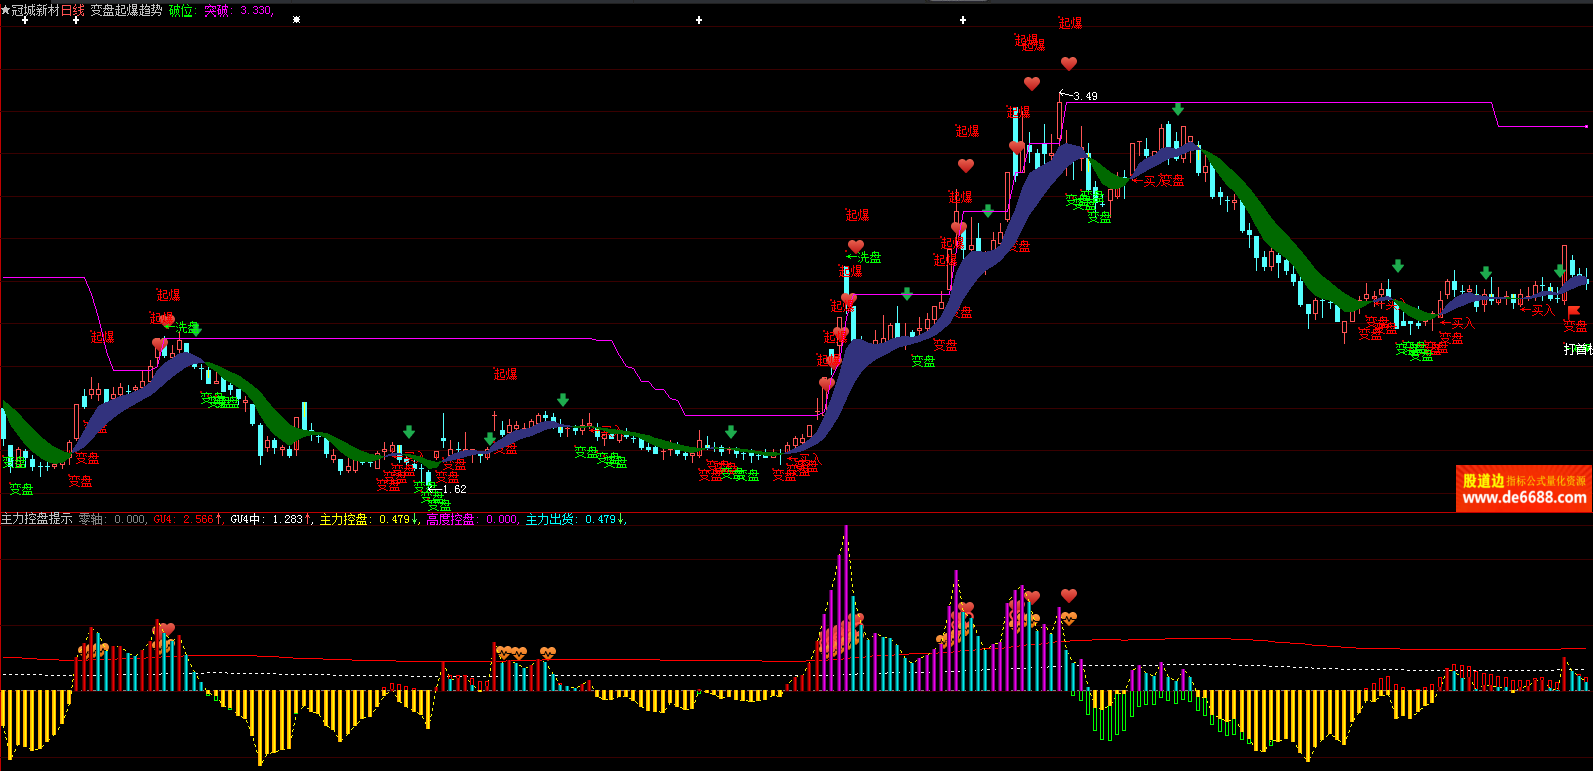Viewport: 1593px width, 771px height.
Task: Open the 变盘起爆趋势 indicator title
Action: 126,10
